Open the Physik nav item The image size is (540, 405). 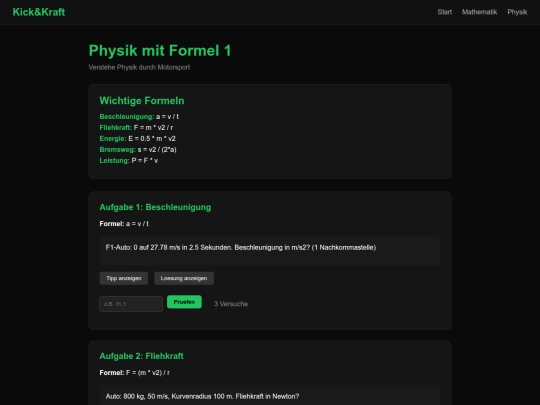517,12
